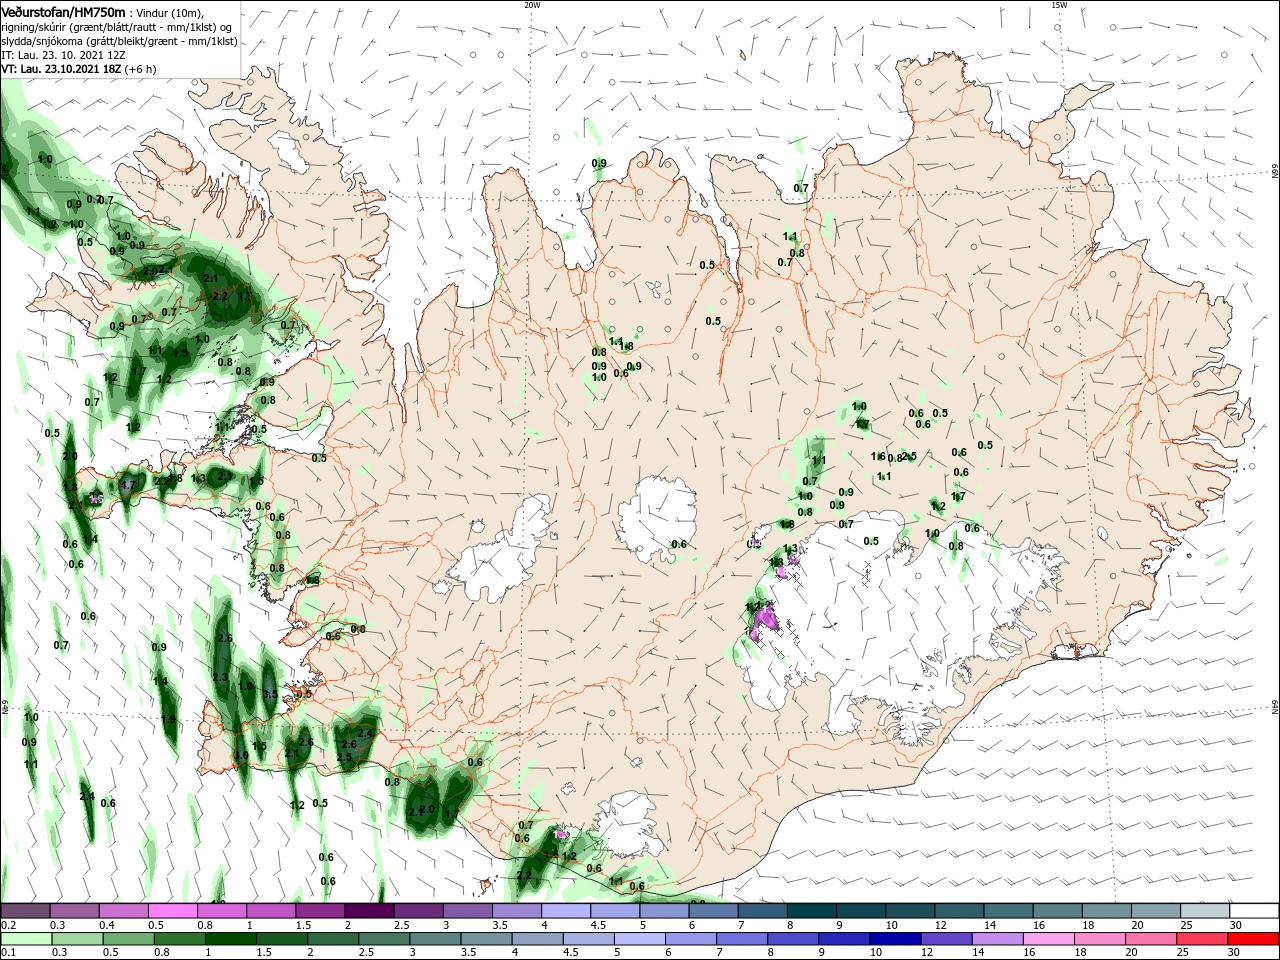Pick the deep navy blue swatch in lower legend
The height and width of the screenshot is (960, 1280).
895,939
